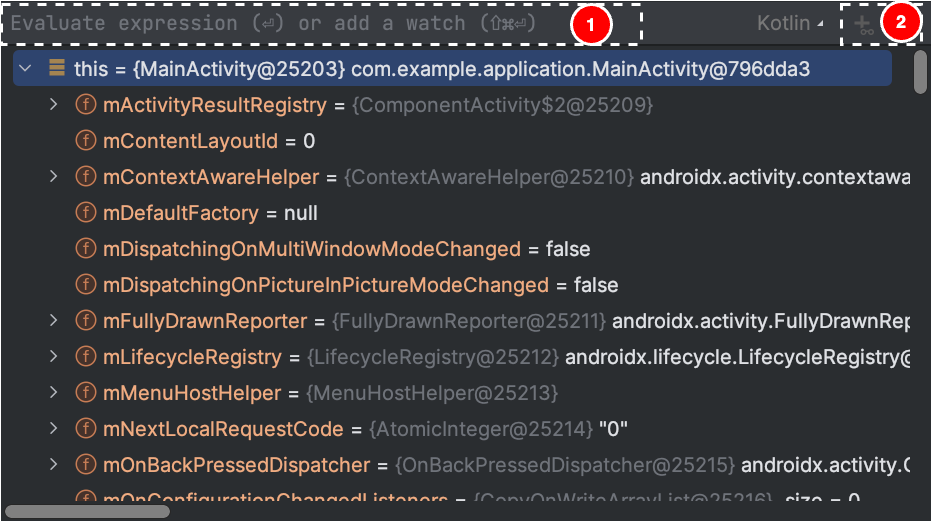Collapse the 'this' MainActivity node
Screen dimensions: 932x522
[25, 69]
